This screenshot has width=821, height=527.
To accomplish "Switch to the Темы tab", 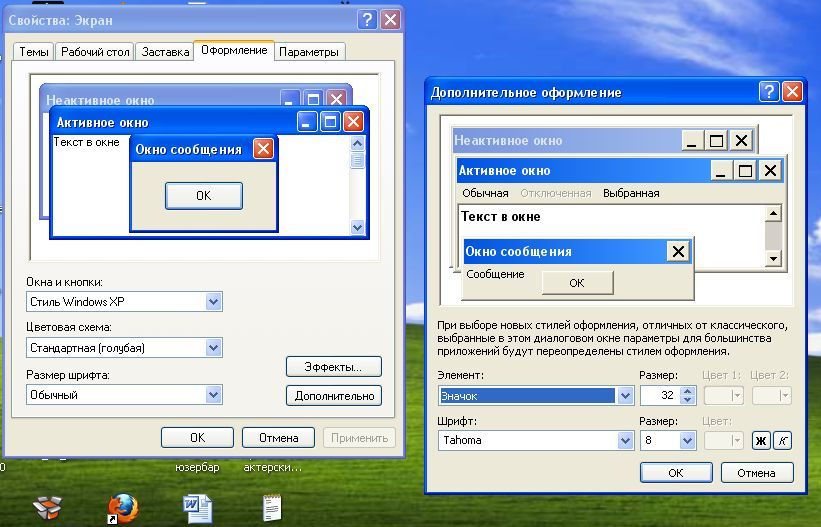I will point(34,52).
